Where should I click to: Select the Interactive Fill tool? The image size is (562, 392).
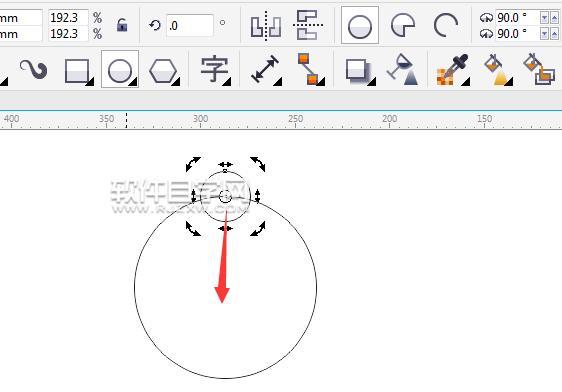[x=498, y=70]
